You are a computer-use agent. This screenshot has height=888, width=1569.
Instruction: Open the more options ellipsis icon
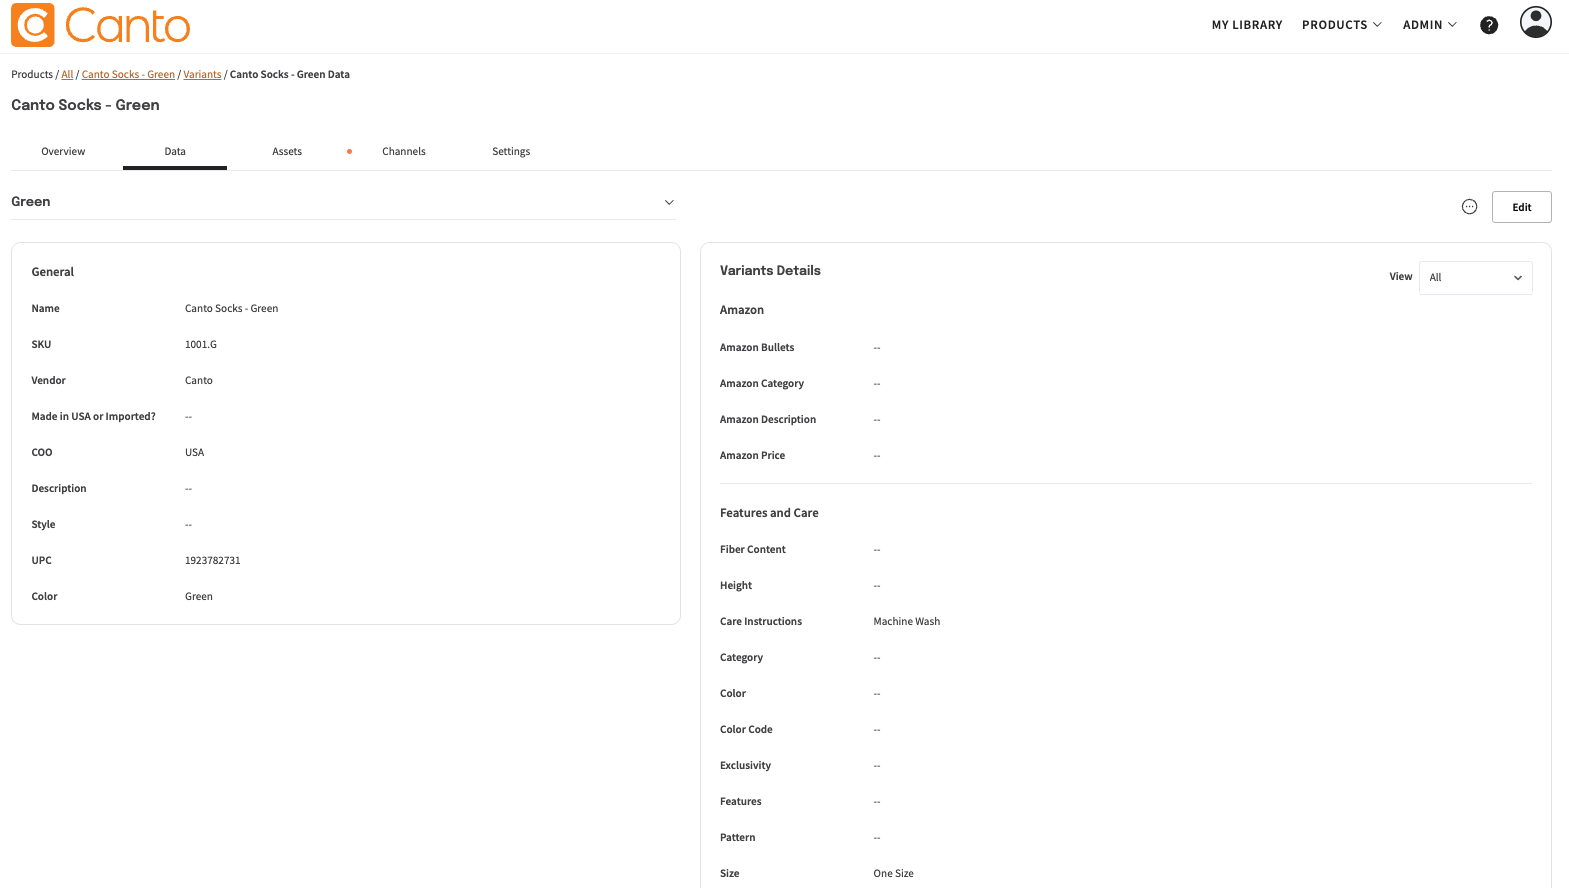(1469, 207)
